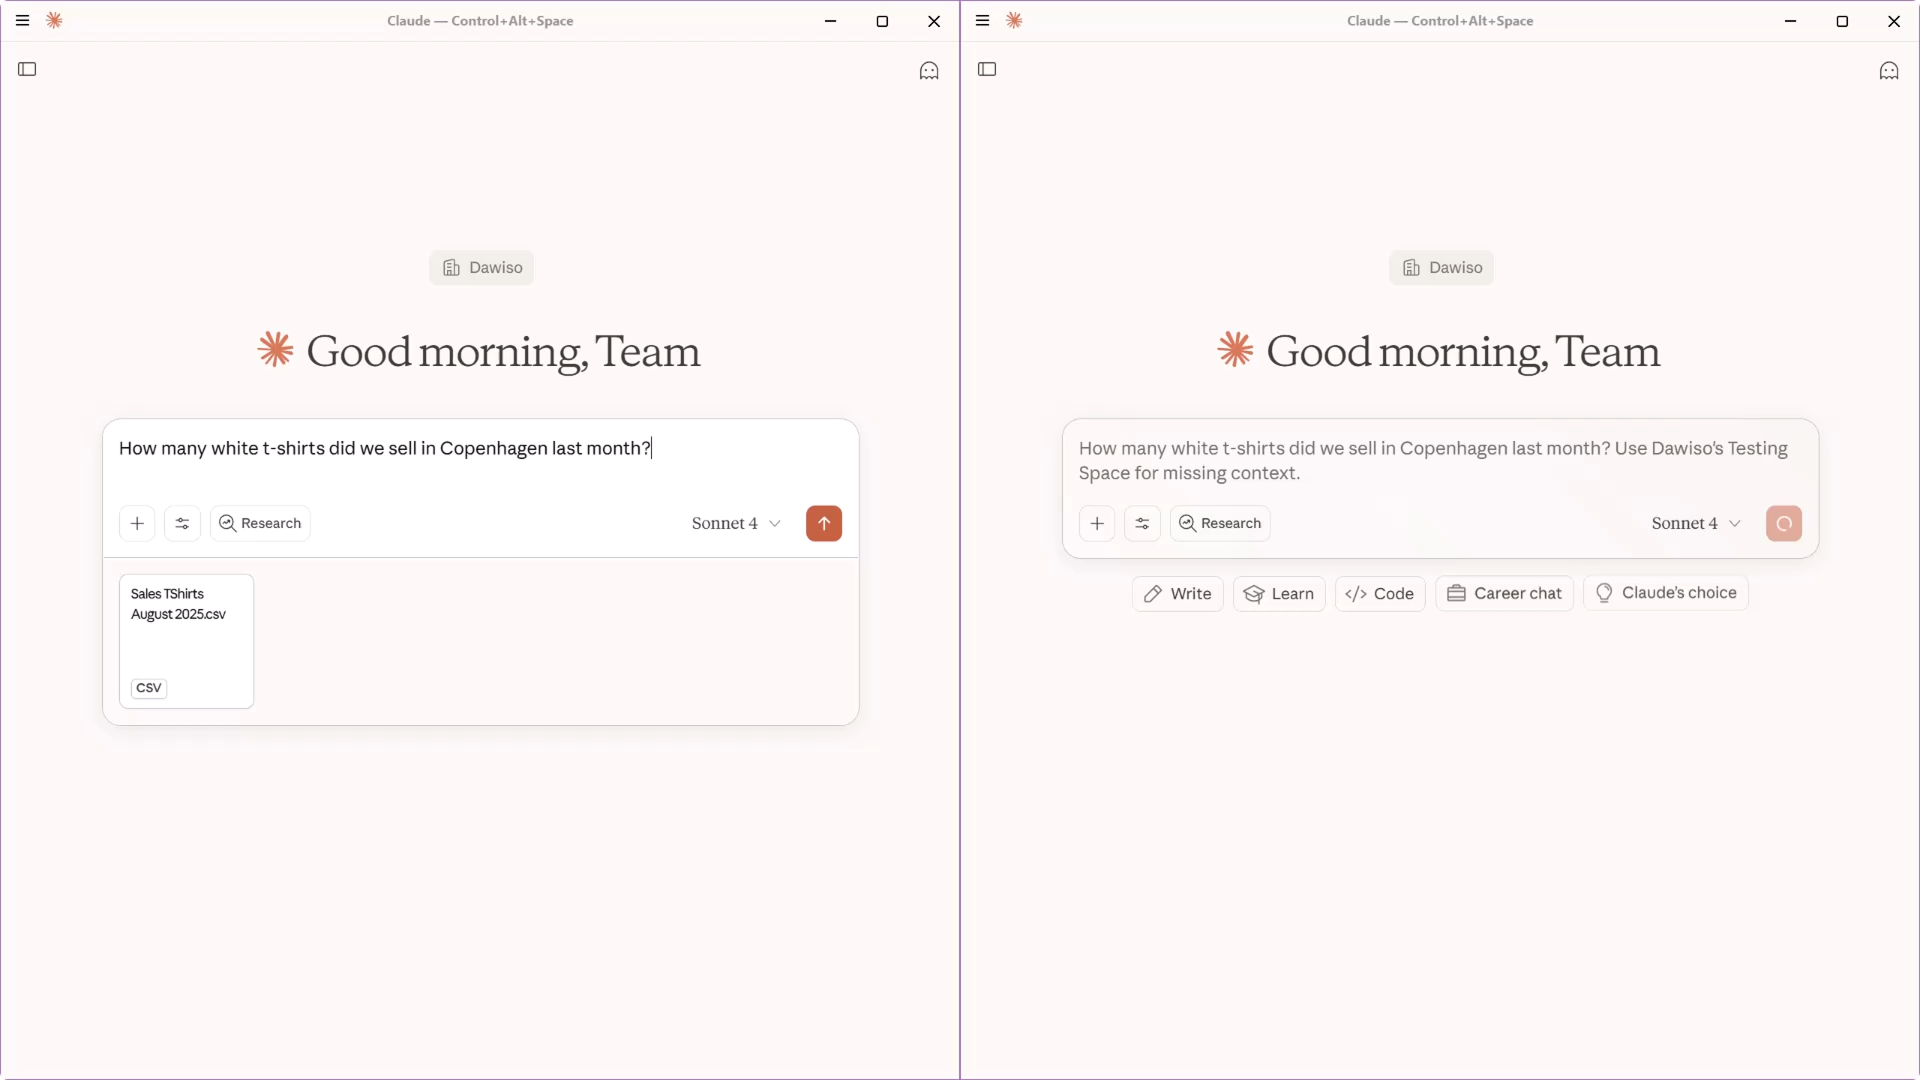Image resolution: width=1920 pixels, height=1080 pixels.
Task: Open the Sonnet 4 model dropdown on the right
Action: (x=1695, y=523)
